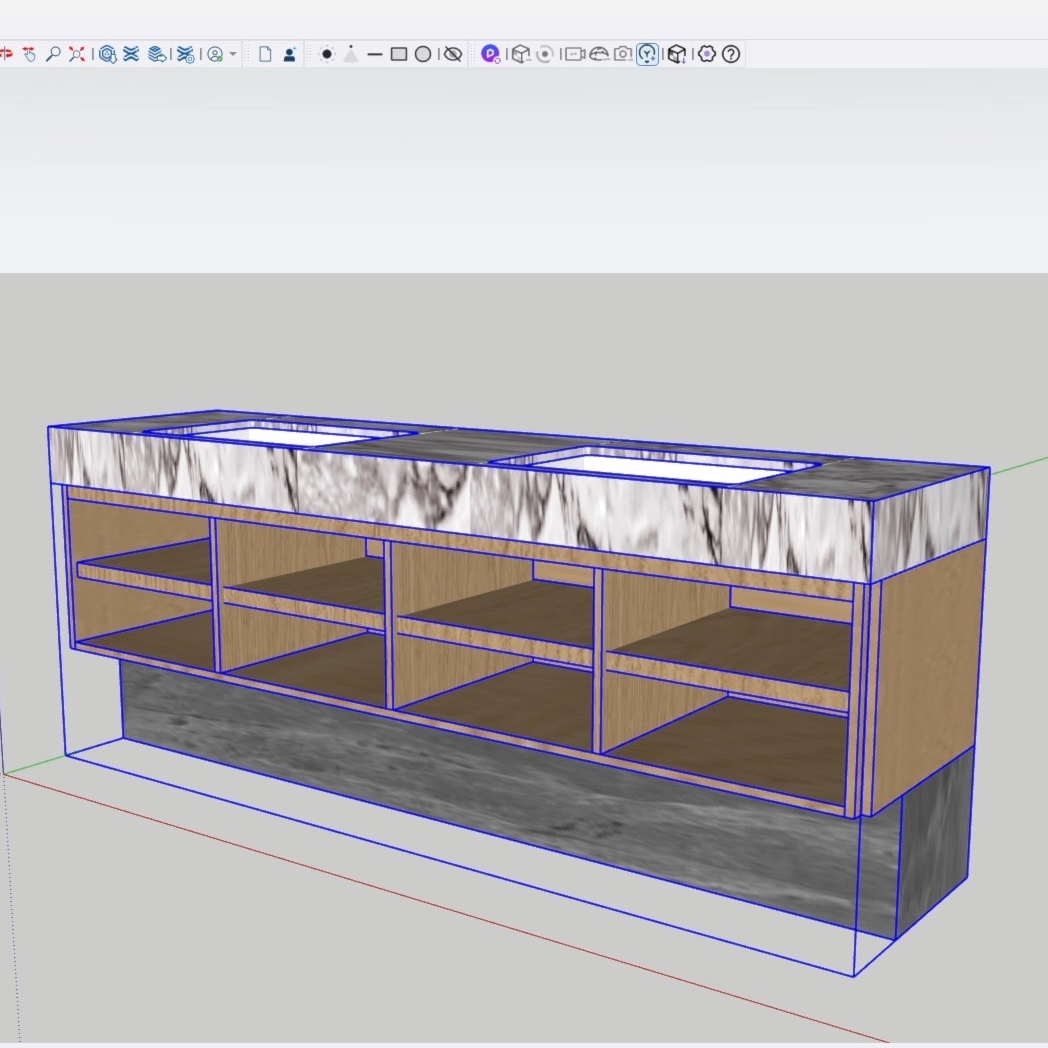The width and height of the screenshot is (1048, 1048).
Task: Toggle the highlighted lightbulb button
Action: (x=648, y=54)
